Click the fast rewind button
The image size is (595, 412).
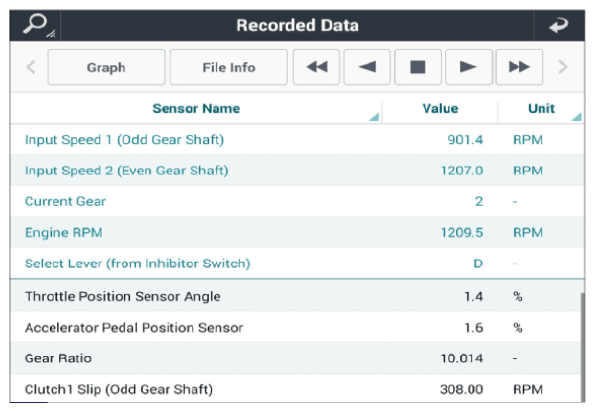click(x=316, y=67)
